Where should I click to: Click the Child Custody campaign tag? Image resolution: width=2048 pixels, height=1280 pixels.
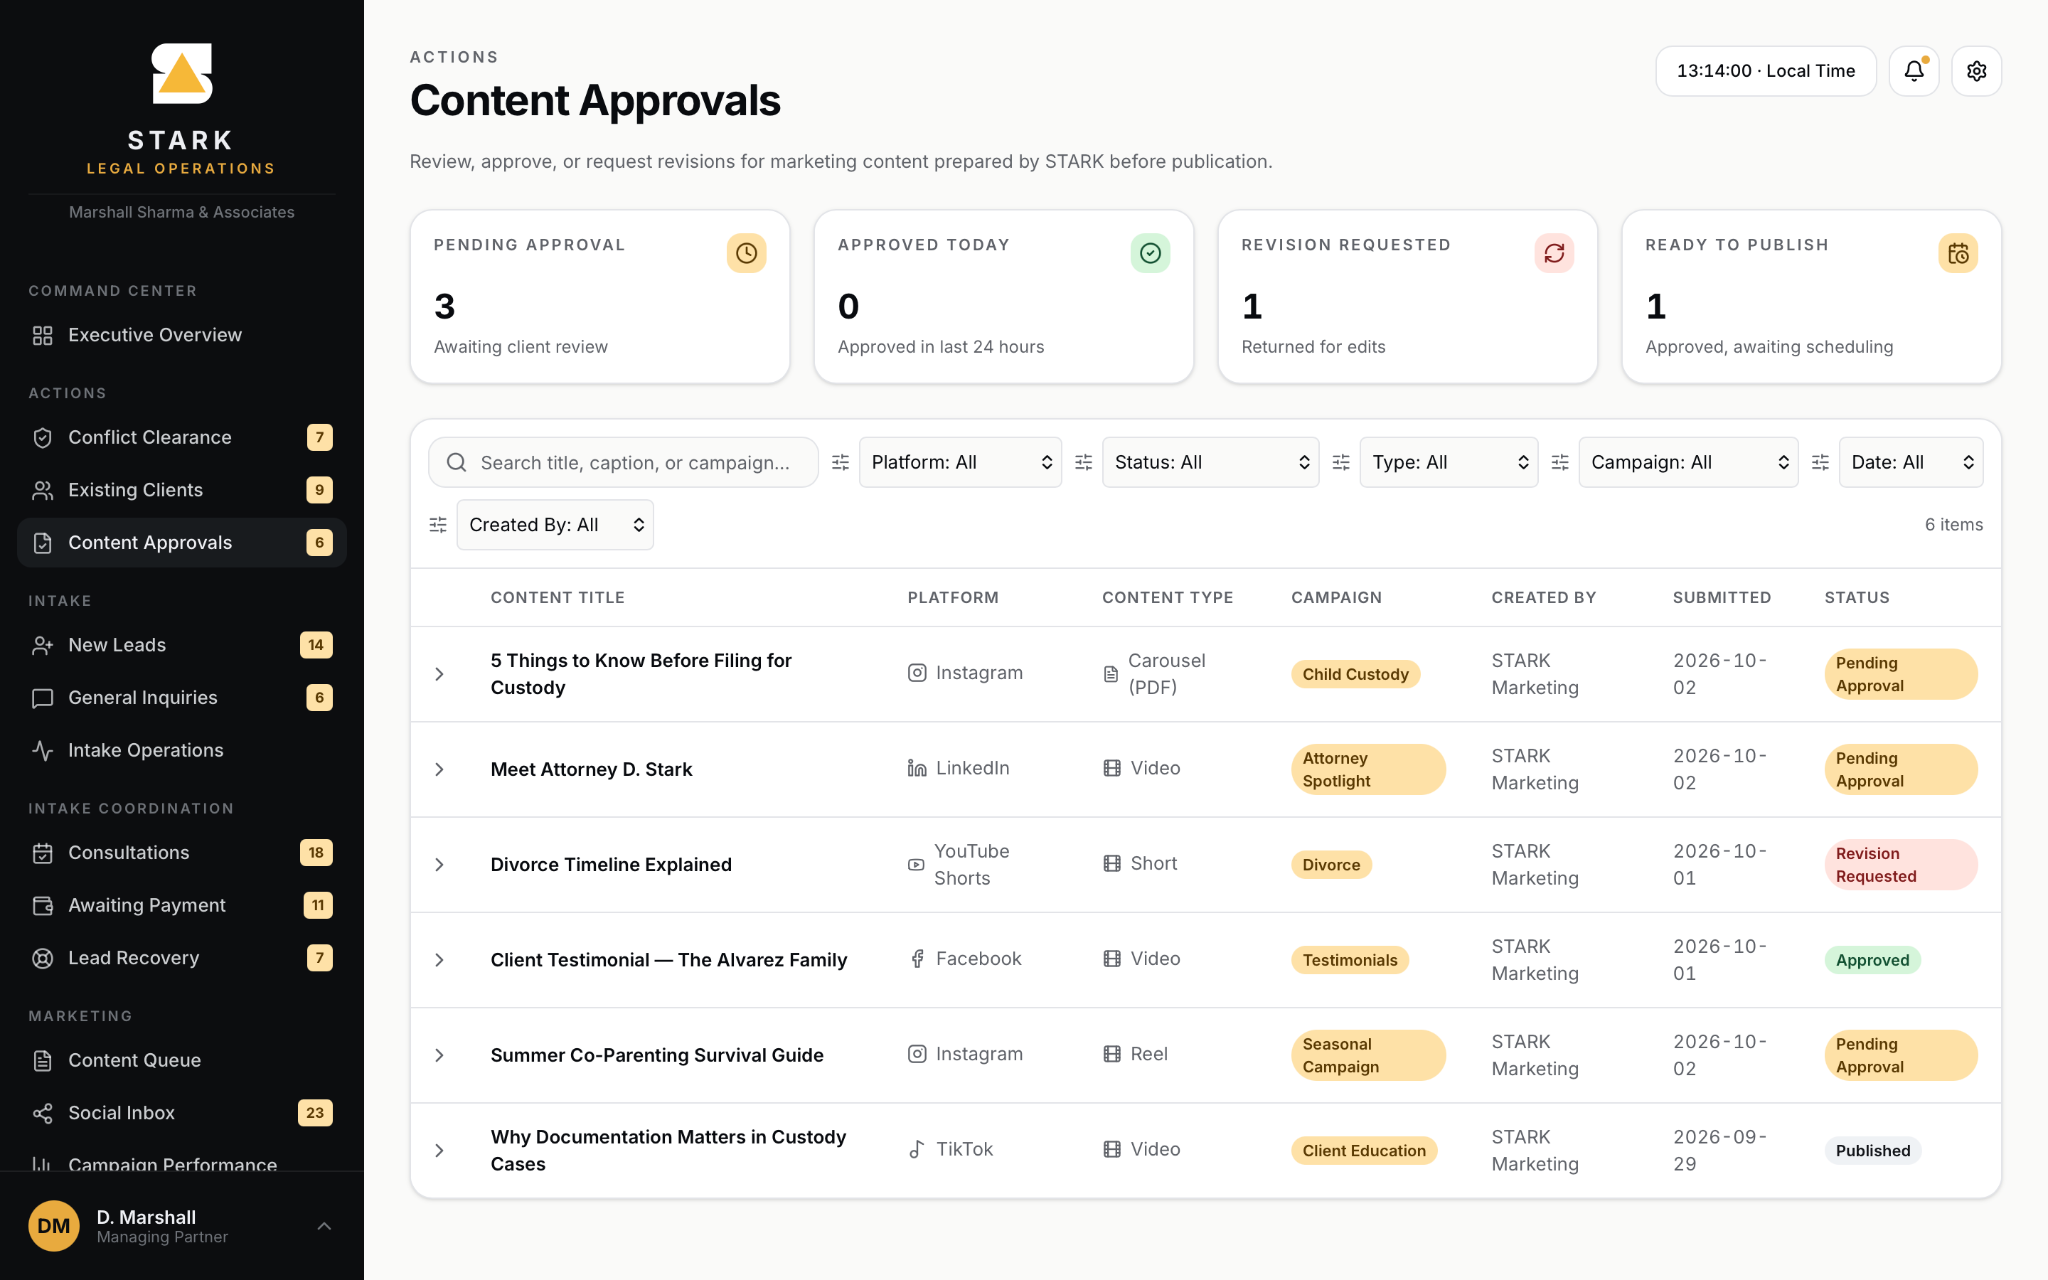pyautogui.click(x=1355, y=674)
